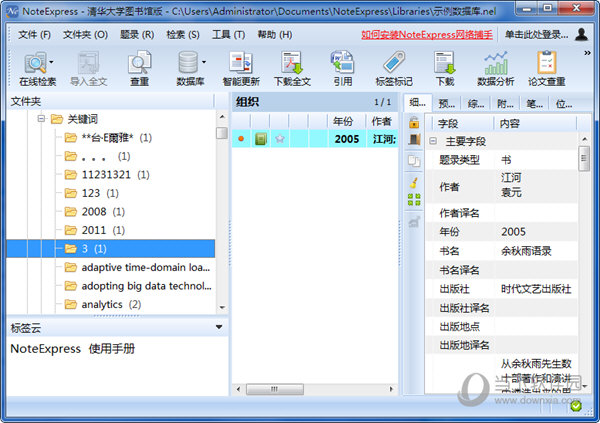The width and height of the screenshot is (600, 423).
Task: Click the NoteExpress tag in tag cloud
Action: click(x=46, y=349)
